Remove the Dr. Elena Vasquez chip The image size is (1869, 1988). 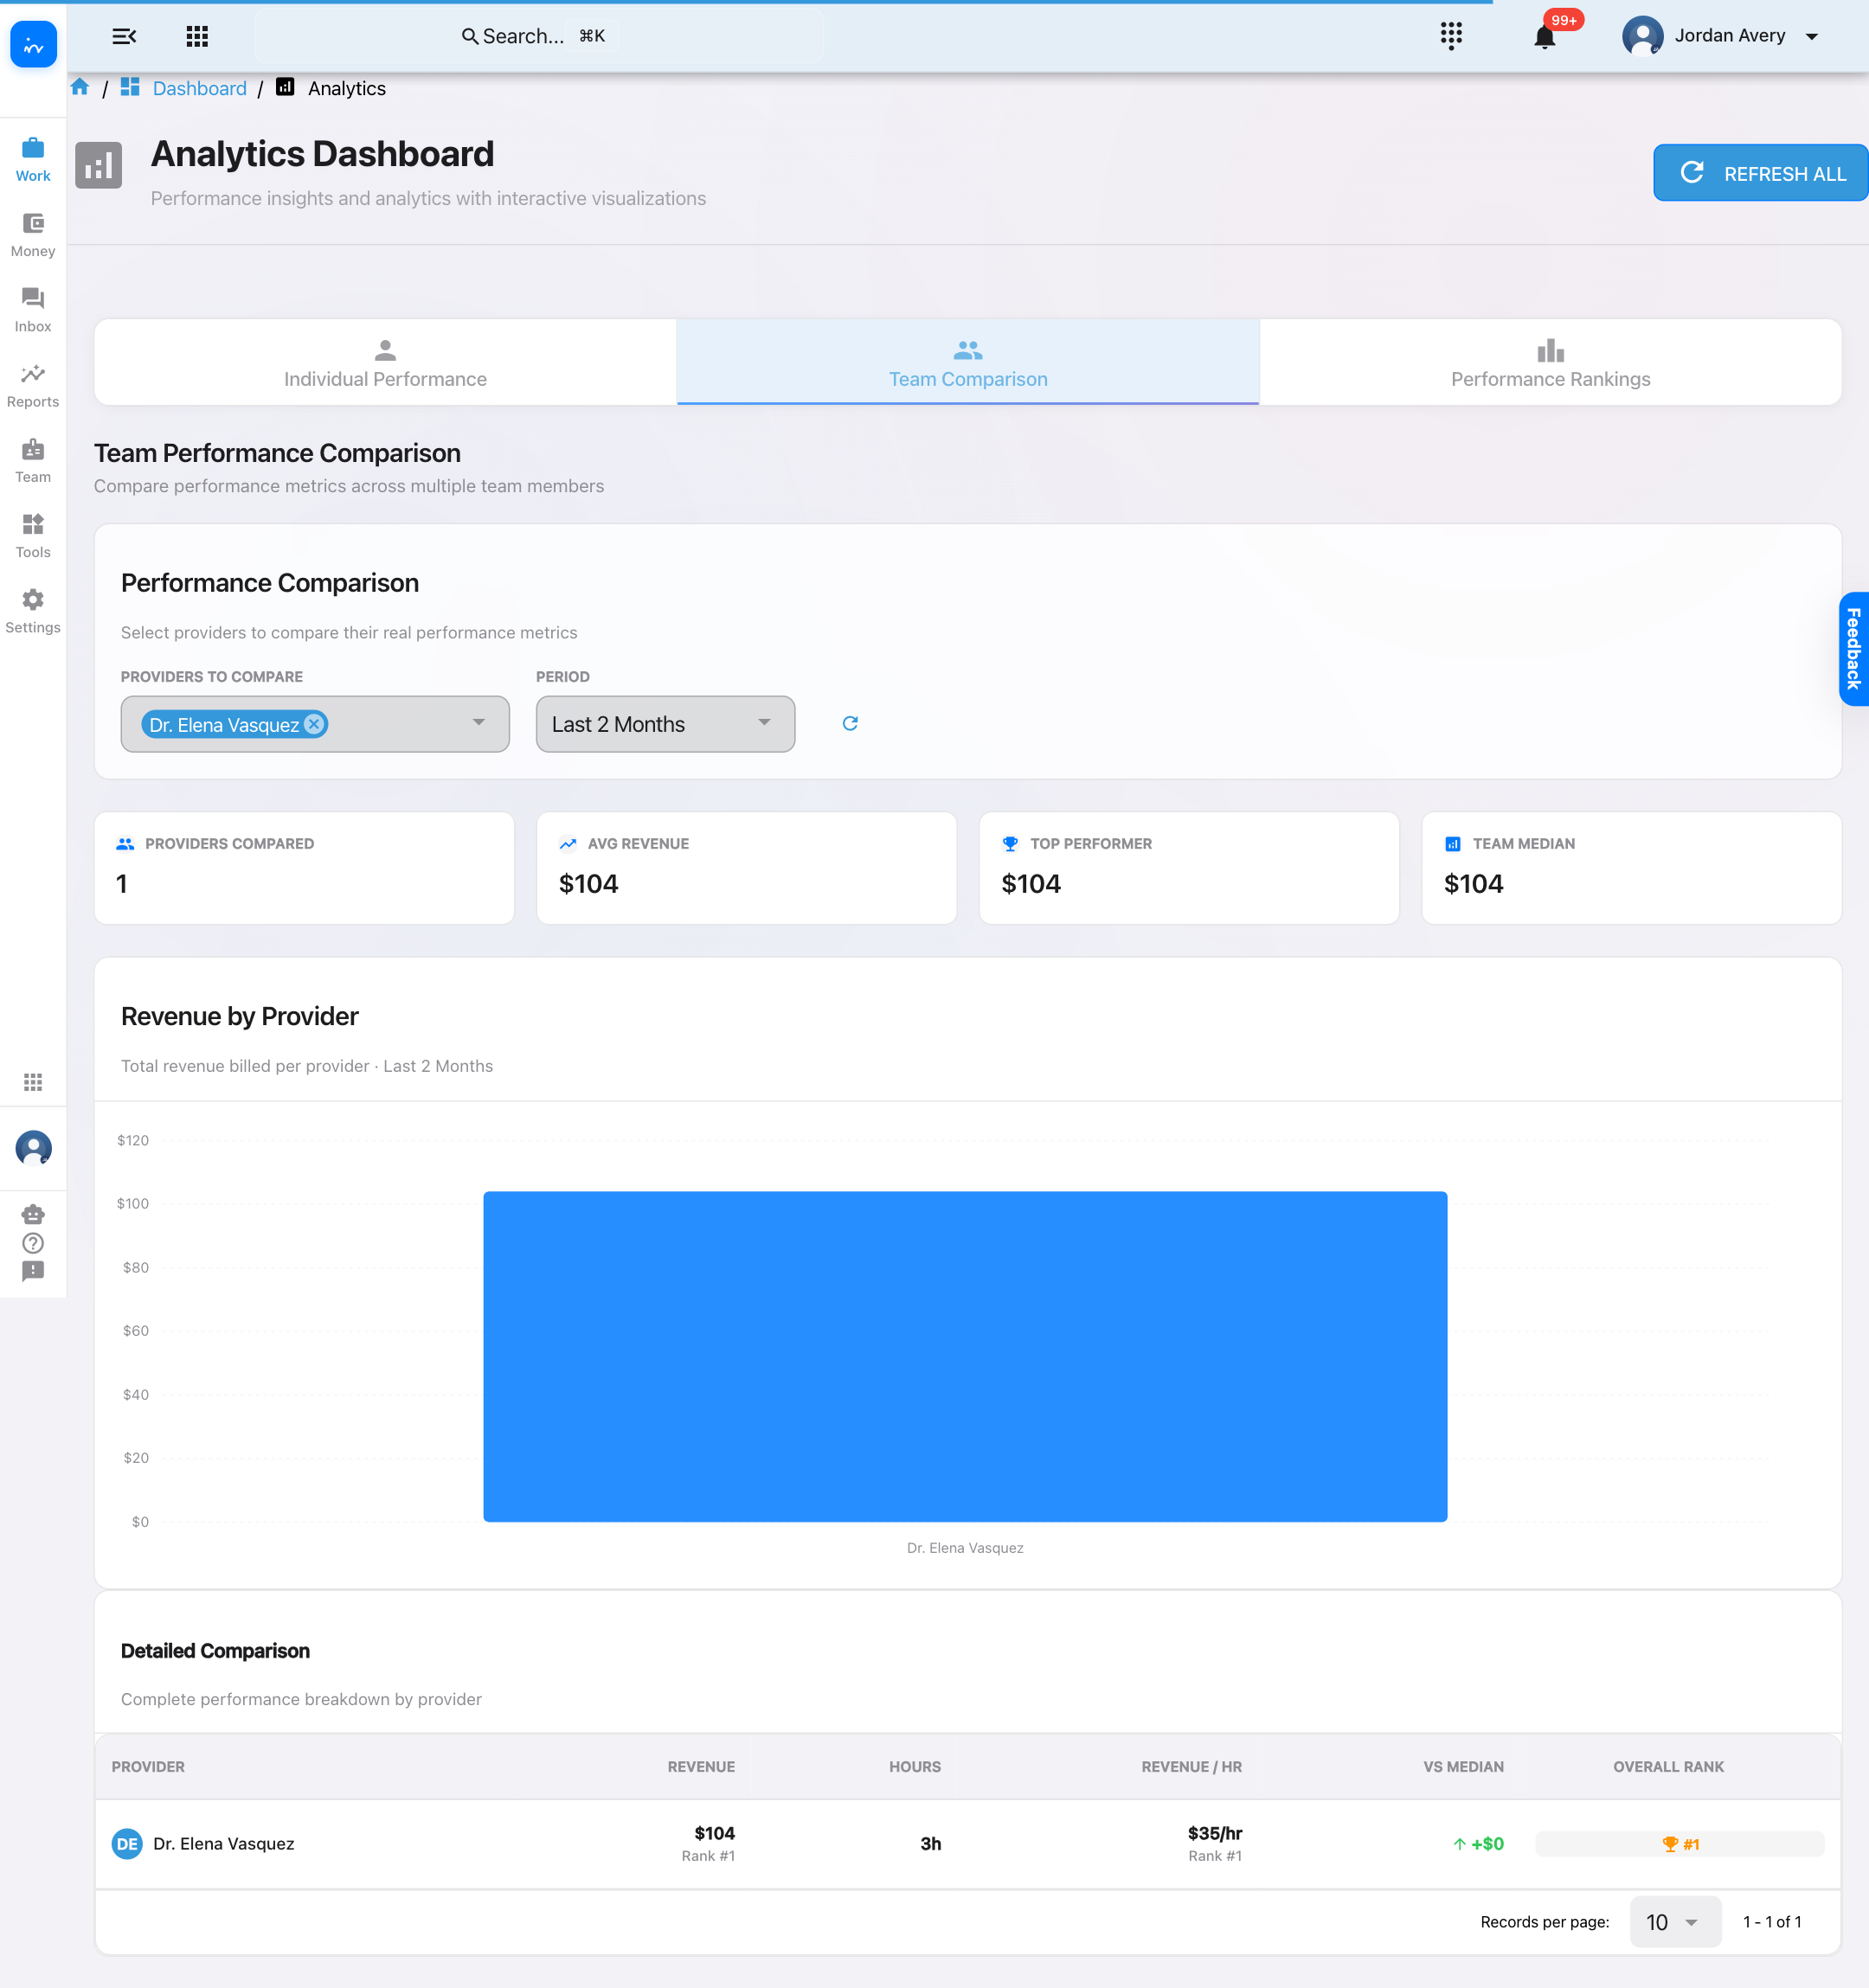pos(314,724)
